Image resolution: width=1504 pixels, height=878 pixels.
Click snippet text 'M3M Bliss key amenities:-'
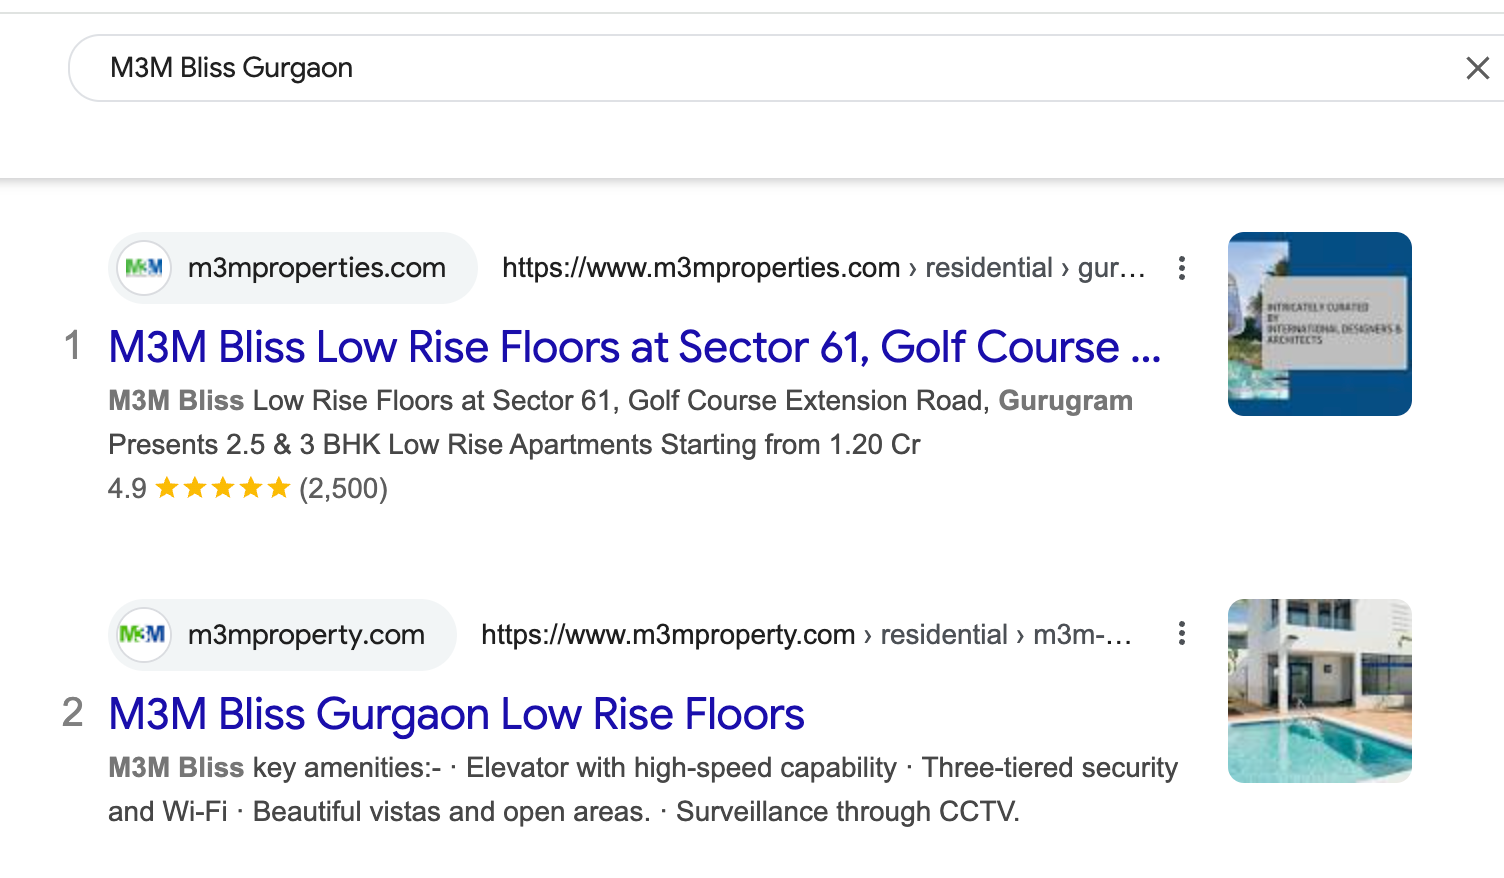(x=275, y=768)
